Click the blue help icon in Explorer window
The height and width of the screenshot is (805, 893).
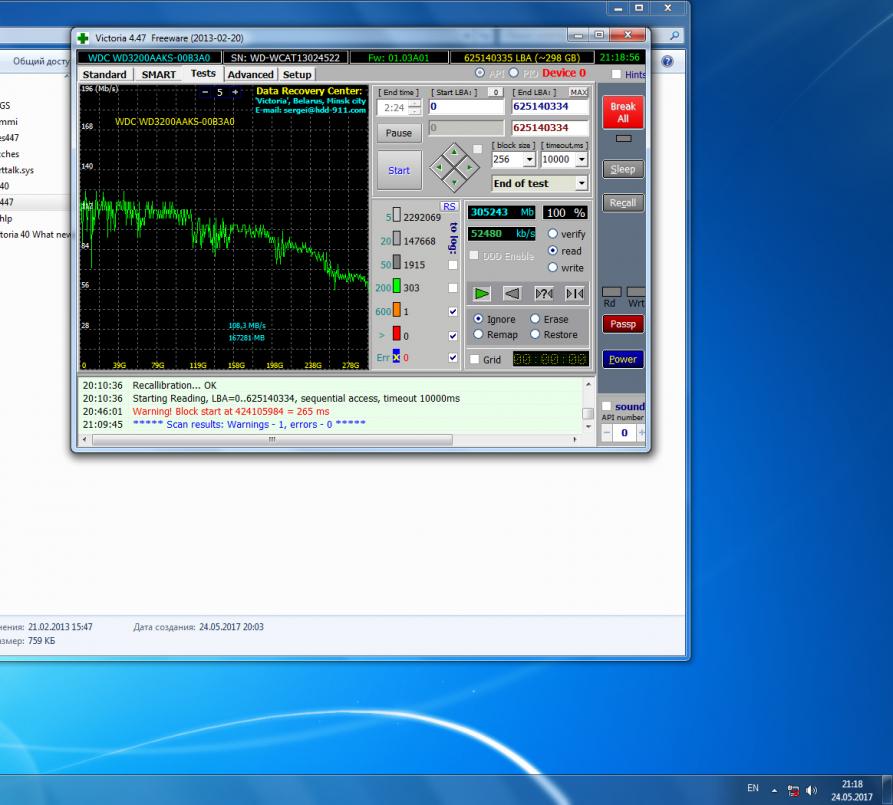pyautogui.click(x=667, y=62)
